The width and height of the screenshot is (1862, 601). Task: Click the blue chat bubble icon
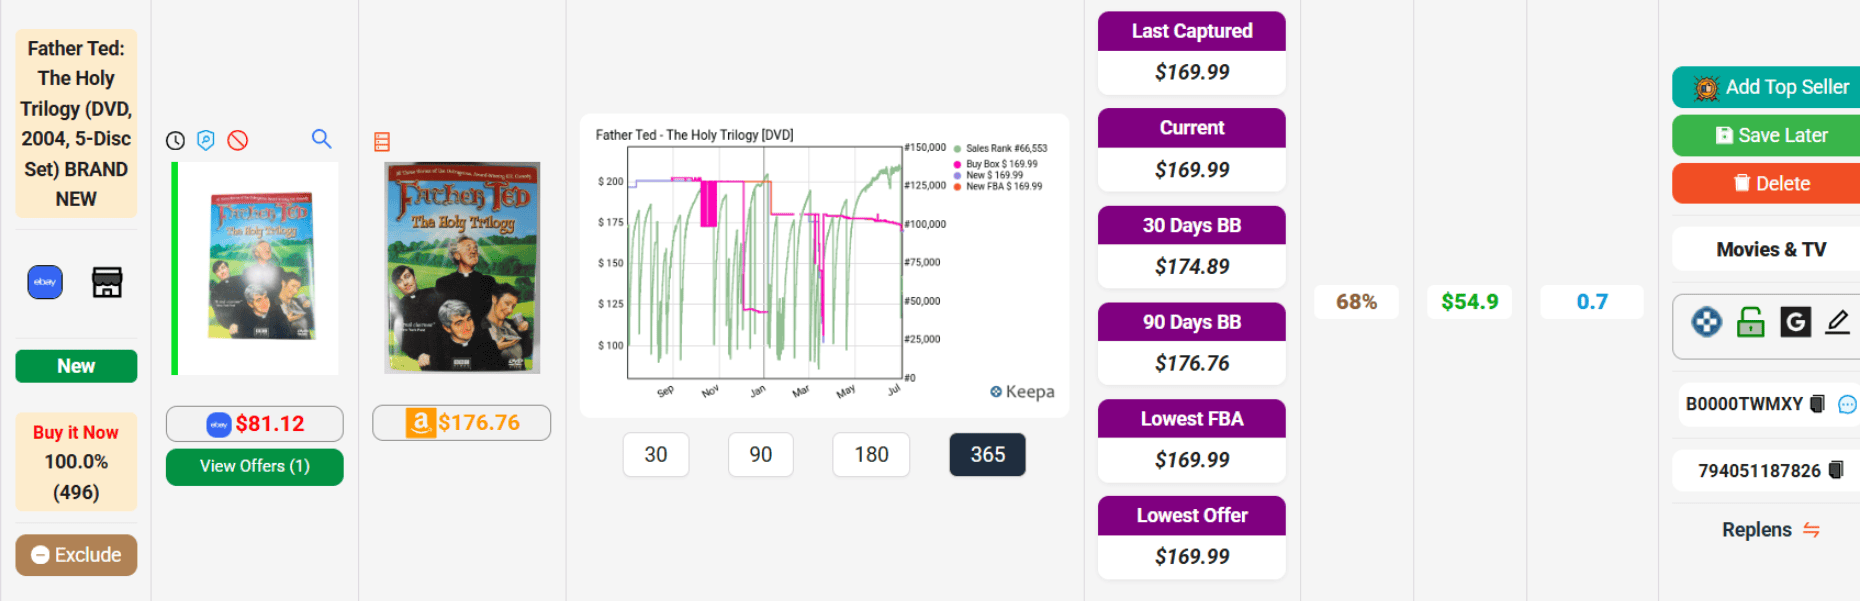tap(1848, 404)
